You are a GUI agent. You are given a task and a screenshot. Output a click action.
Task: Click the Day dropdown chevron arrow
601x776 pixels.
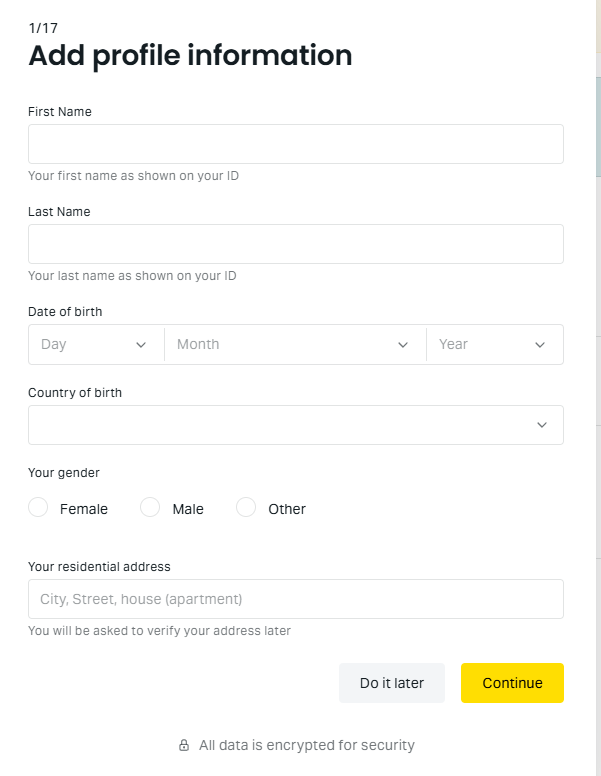tap(141, 345)
